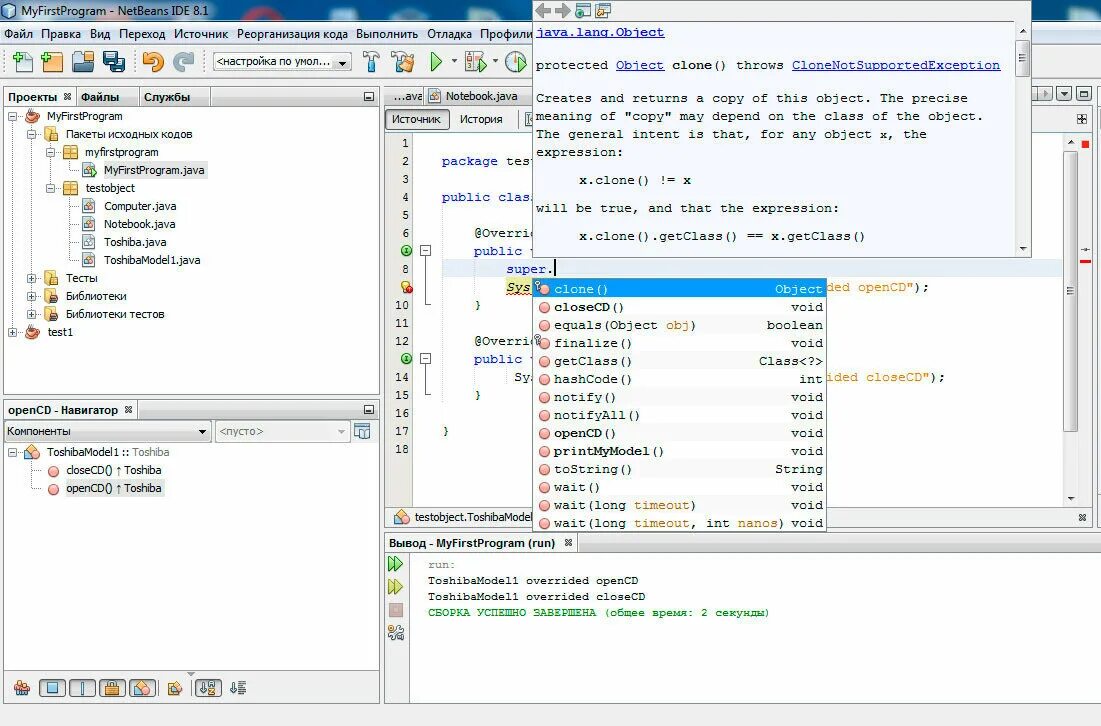This screenshot has height=726, width=1101.
Task: Click the Undo arrow icon
Action: point(152,62)
